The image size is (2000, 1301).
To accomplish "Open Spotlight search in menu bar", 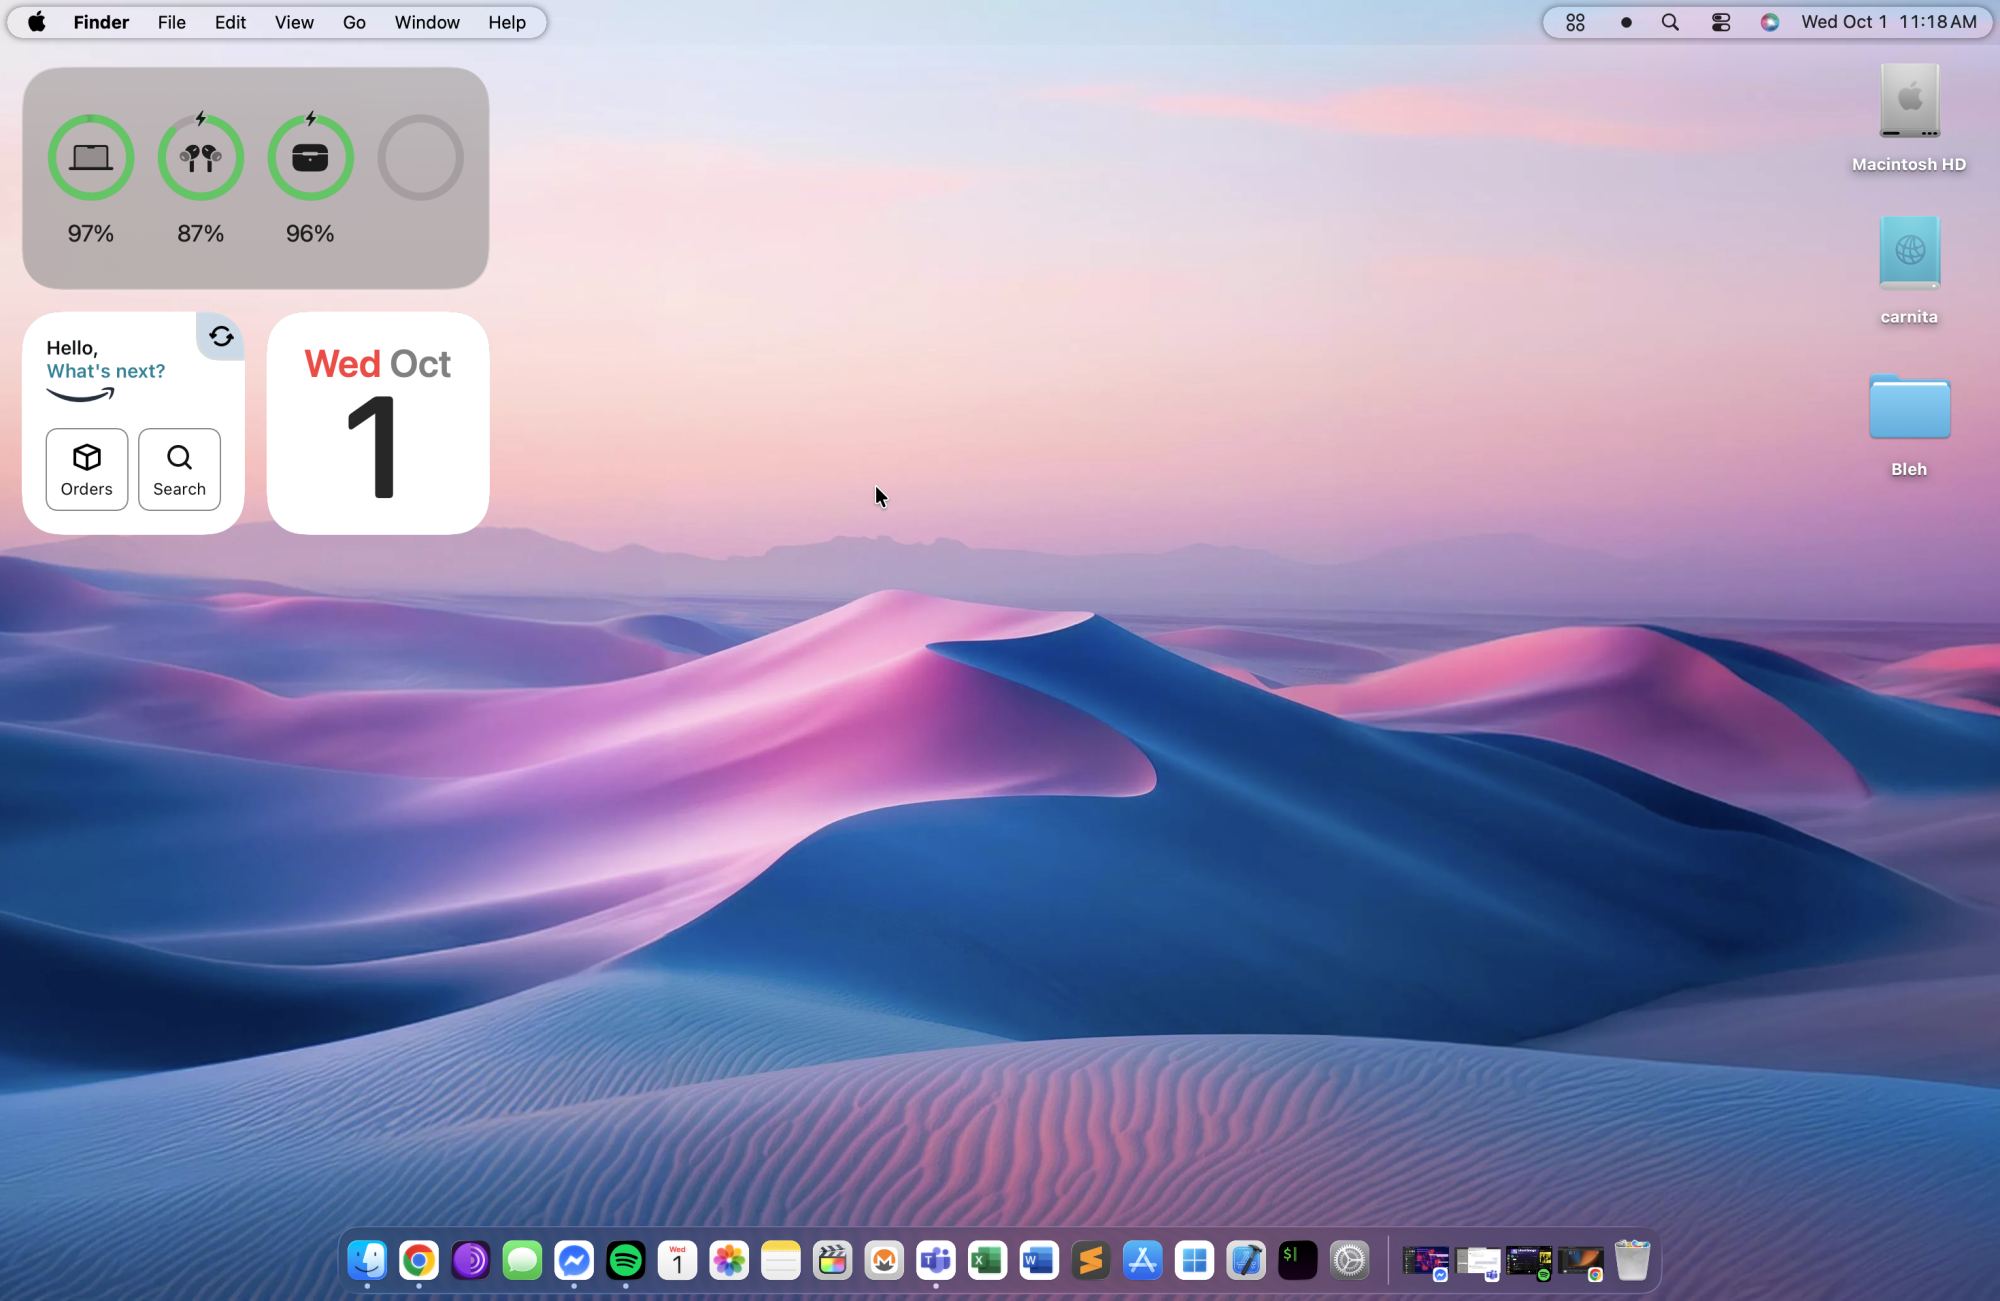I will [1670, 22].
